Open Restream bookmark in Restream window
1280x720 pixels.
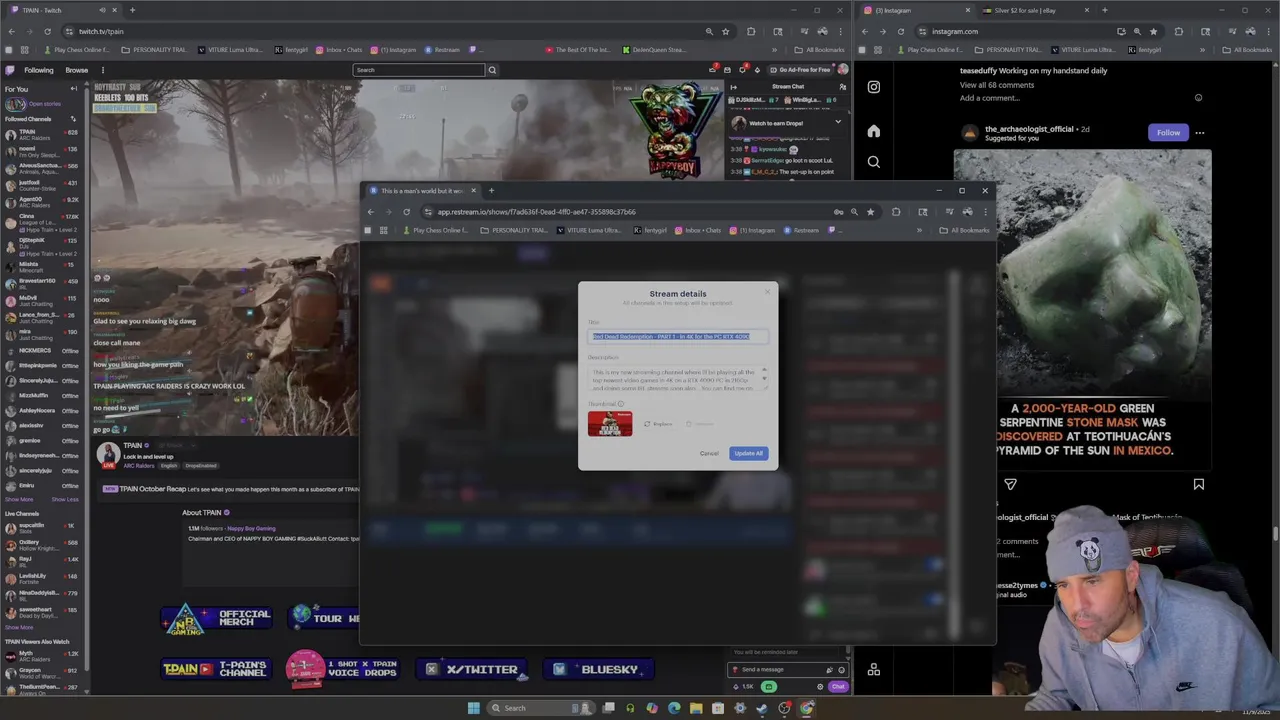(801, 230)
